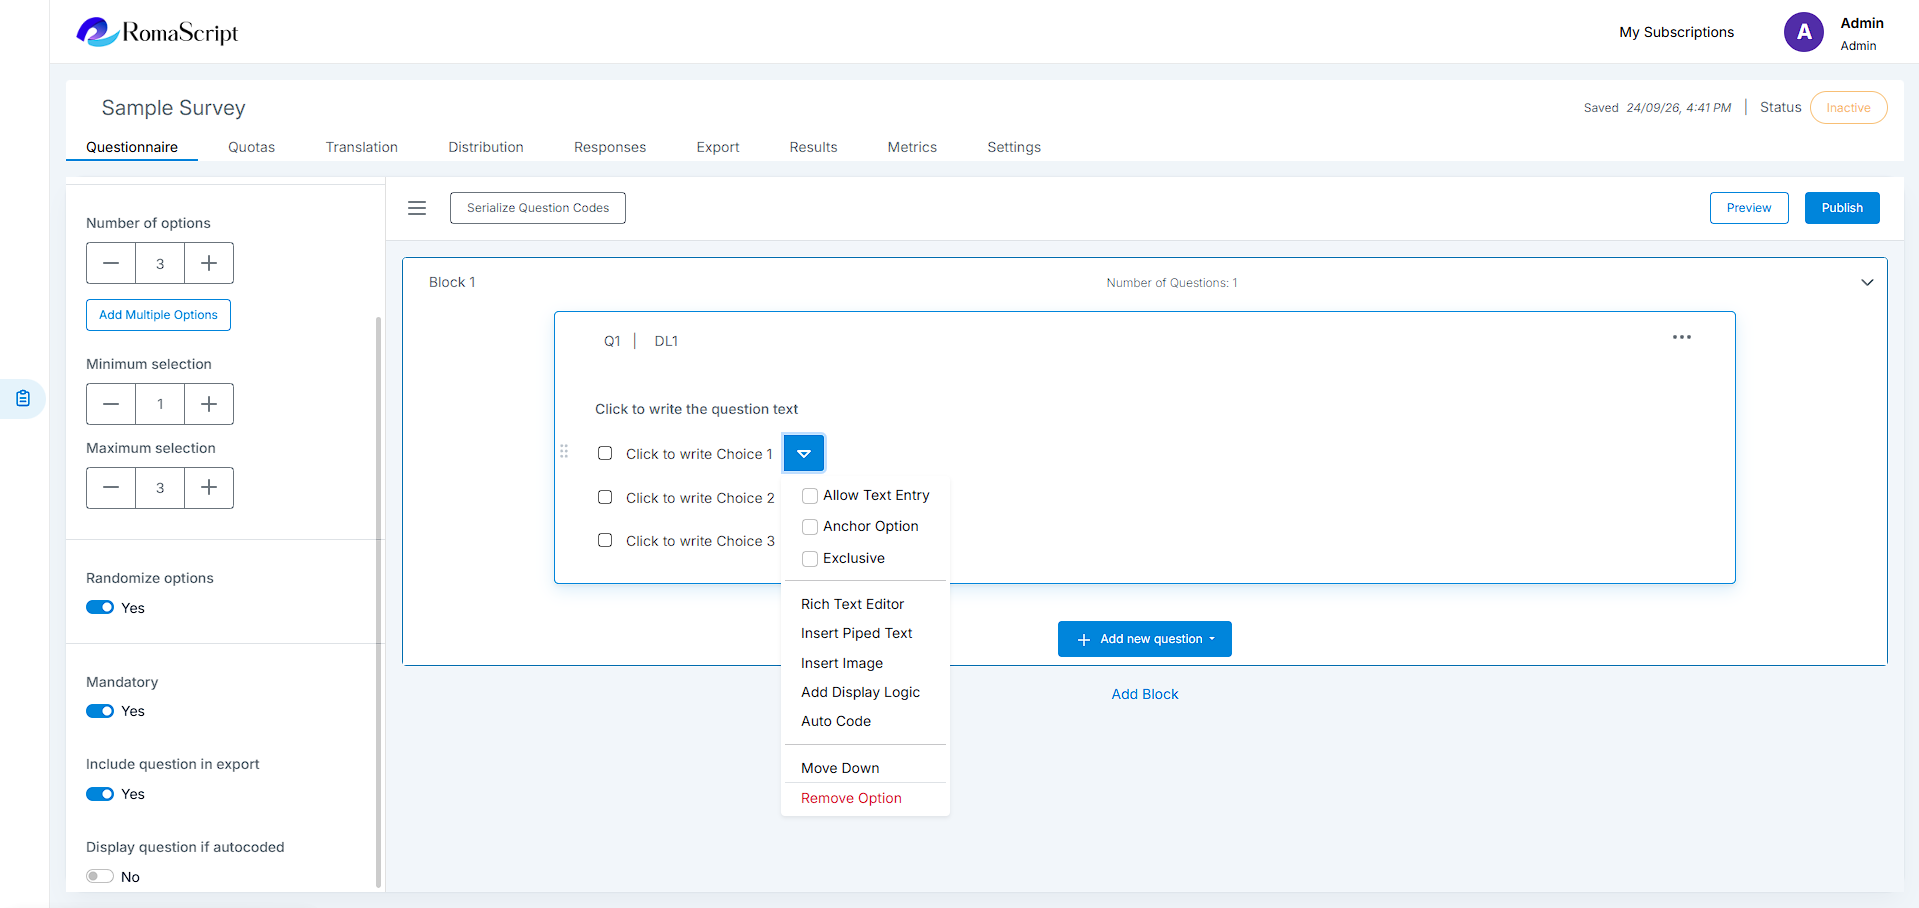Viewport: 1919px width, 908px height.
Task: Switch to the Quotas tab
Action: point(251,147)
